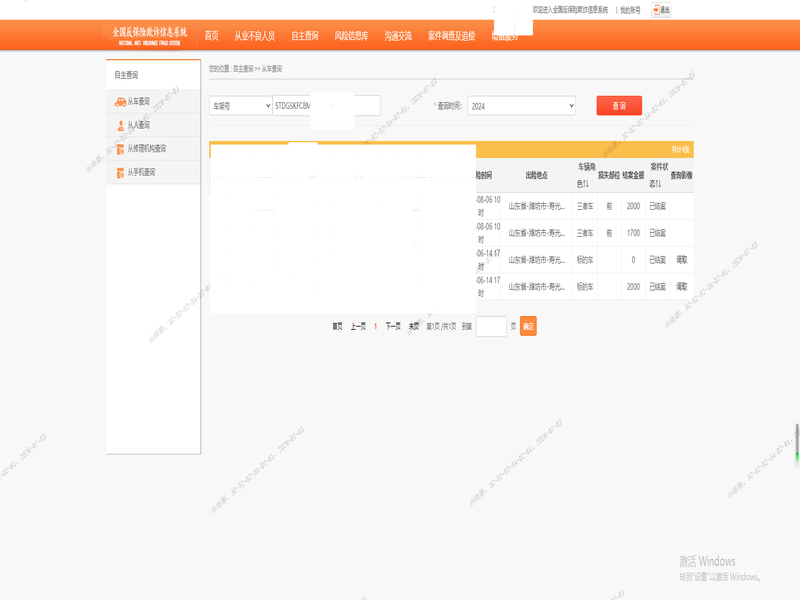The height and width of the screenshot is (600, 800).
Task: Sort by the 车辆角色 column arrows
Action: coord(585,184)
